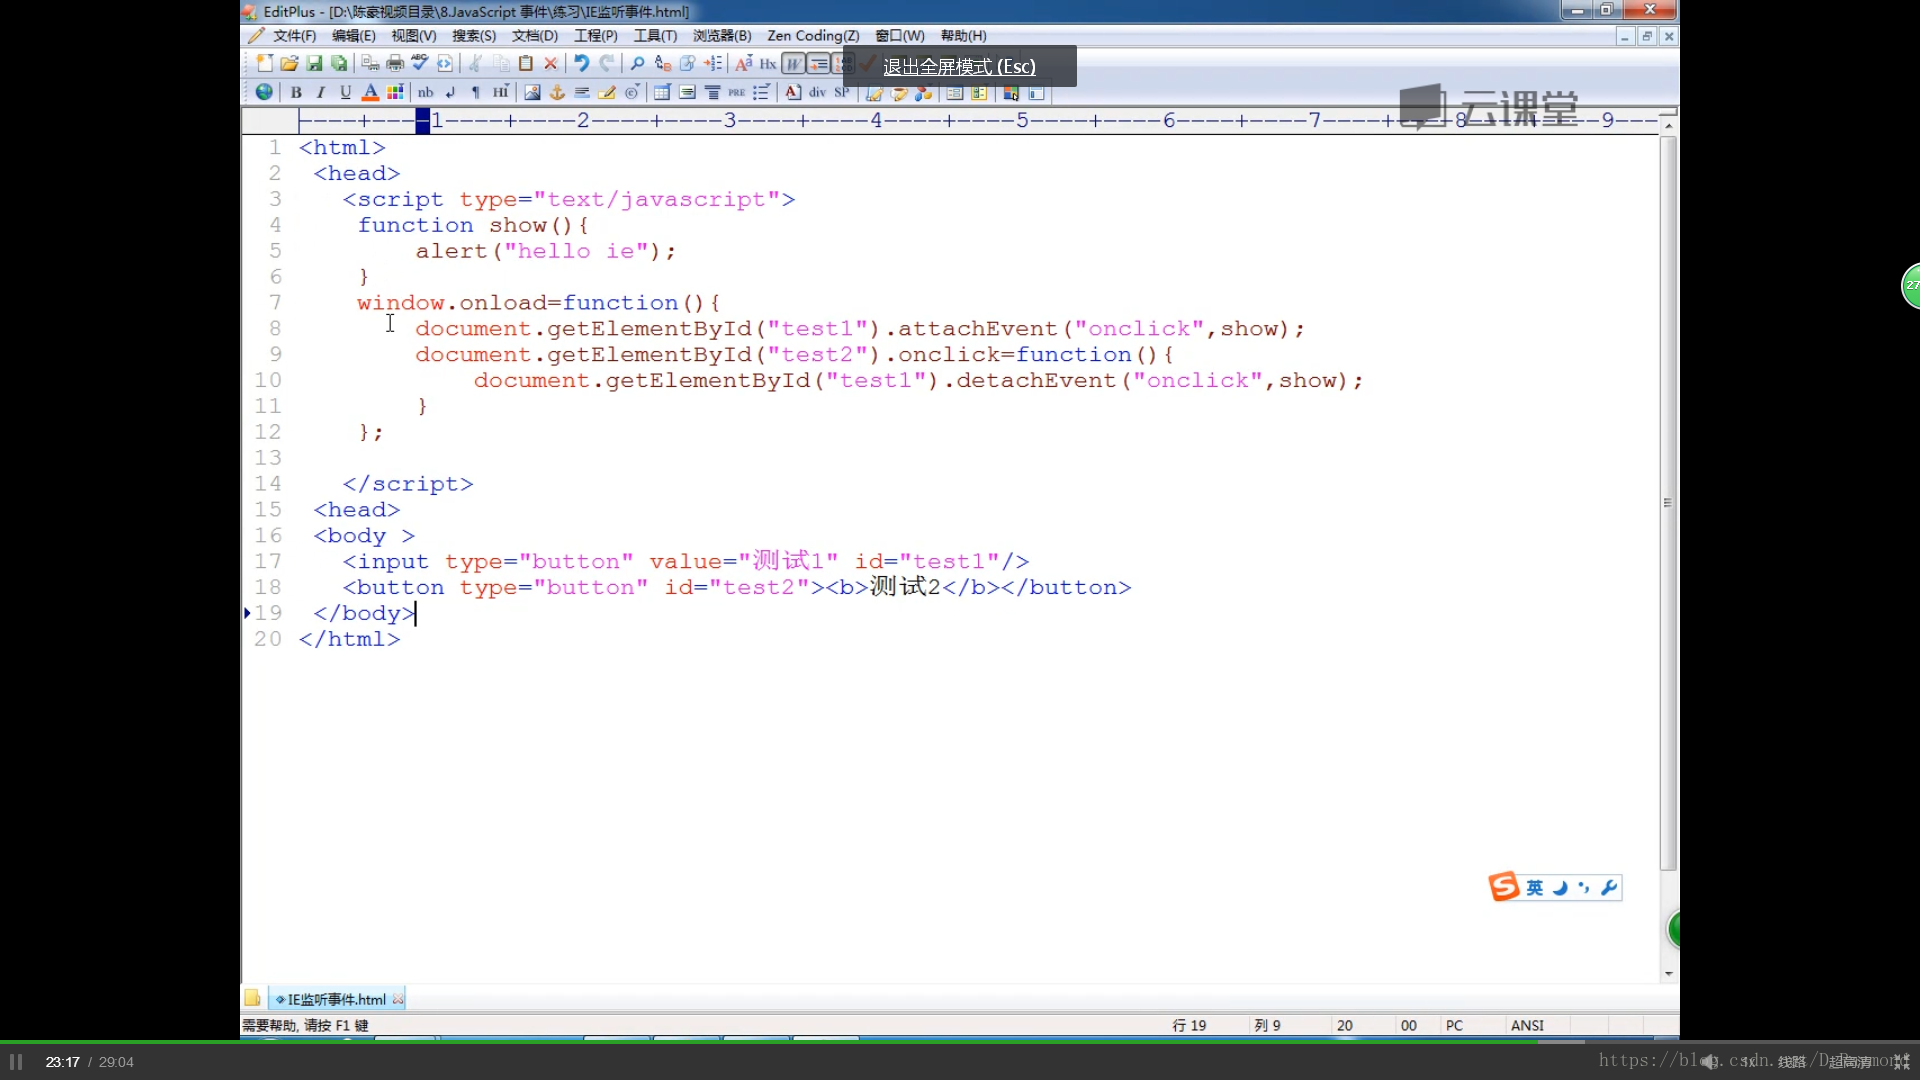The width and height of the screenshot is (1920, 1080).
Task: Click the Hx hex viewer icon
Action: tap(768, 64)
